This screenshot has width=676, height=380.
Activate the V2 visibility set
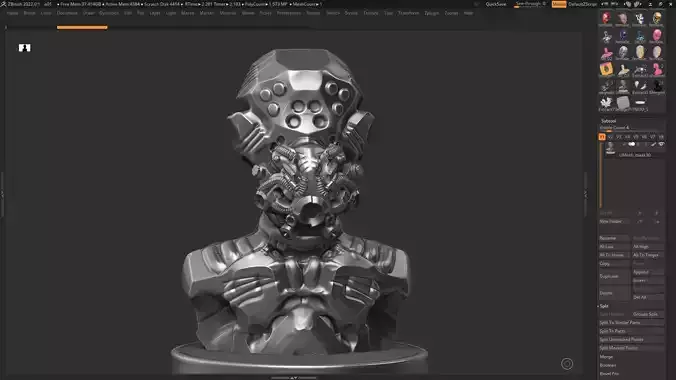[610, 137]
